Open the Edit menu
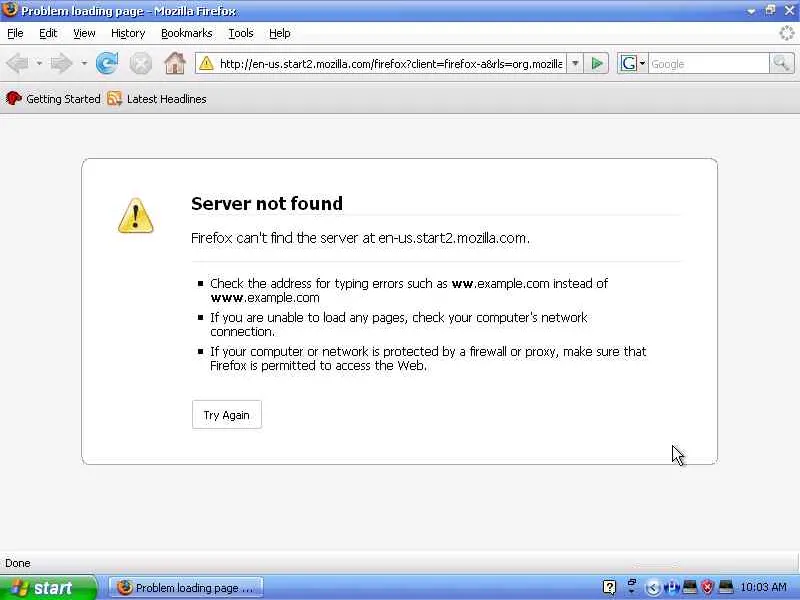The height and width of the screenshot is (600, 800). click(48, 33)
